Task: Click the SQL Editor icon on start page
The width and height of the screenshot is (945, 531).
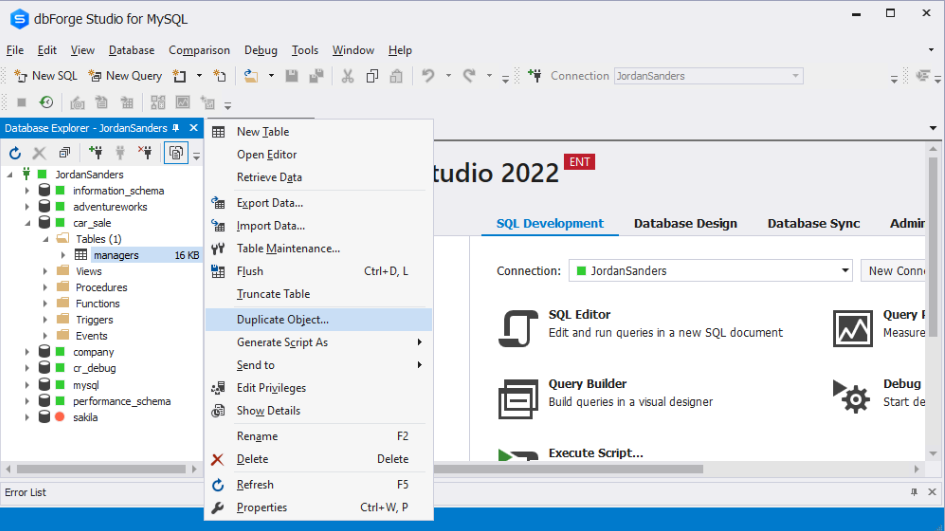Action: point(518,328)
